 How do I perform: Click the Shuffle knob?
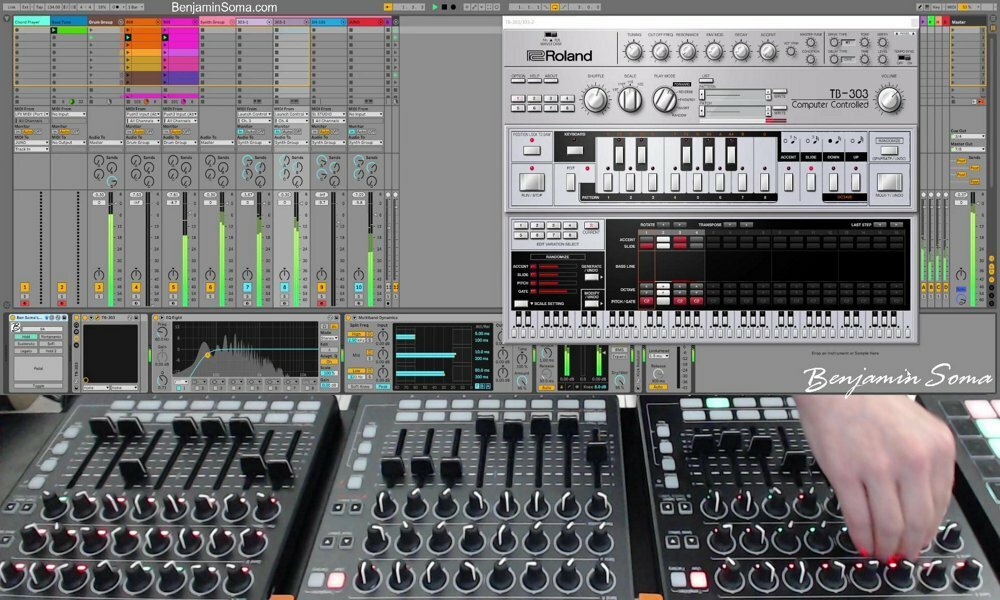(x=596, y=100)
